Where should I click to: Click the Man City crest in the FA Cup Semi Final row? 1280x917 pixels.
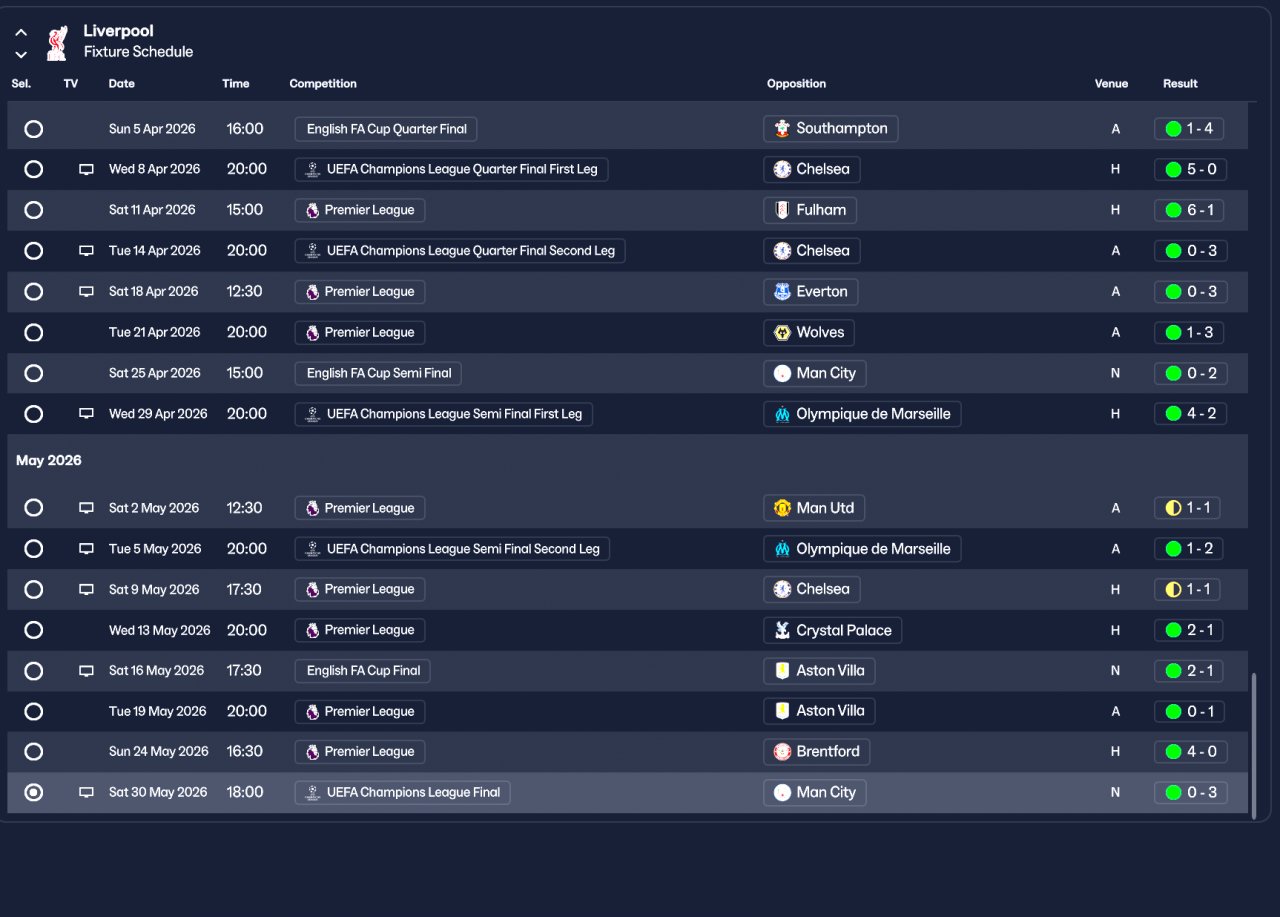[x=782, y=373]
